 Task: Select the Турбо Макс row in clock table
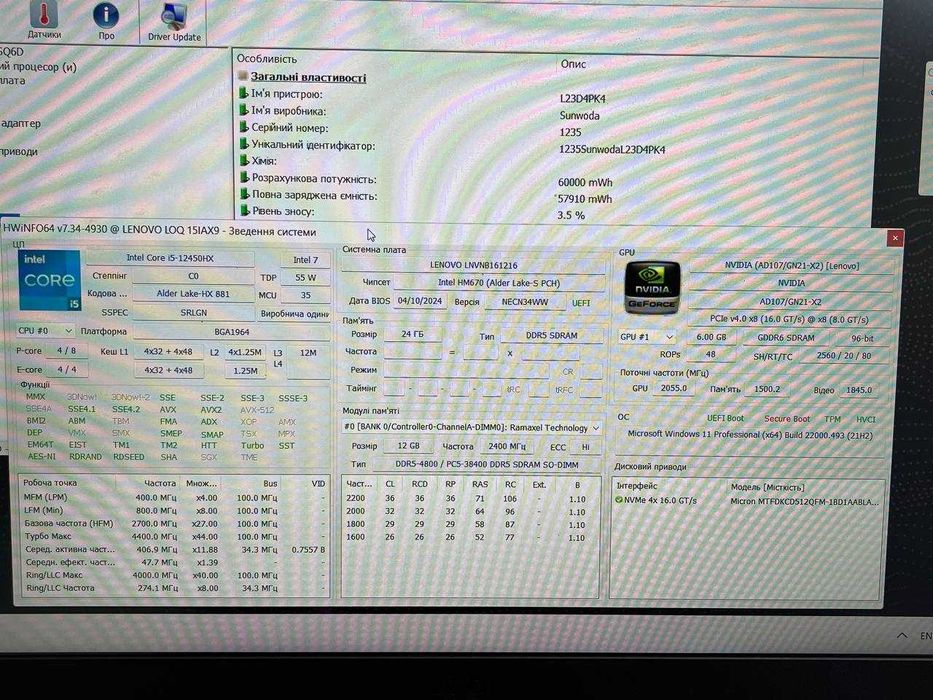(174, 536)
